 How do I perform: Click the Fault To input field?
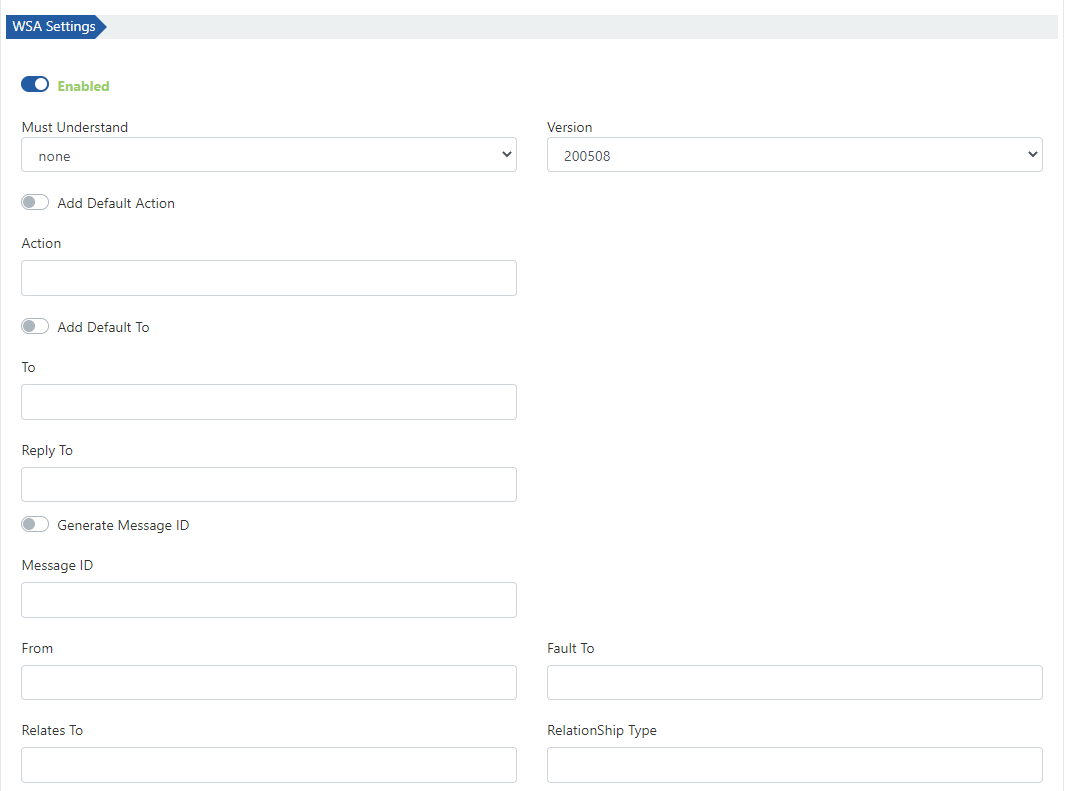[794, 682]
